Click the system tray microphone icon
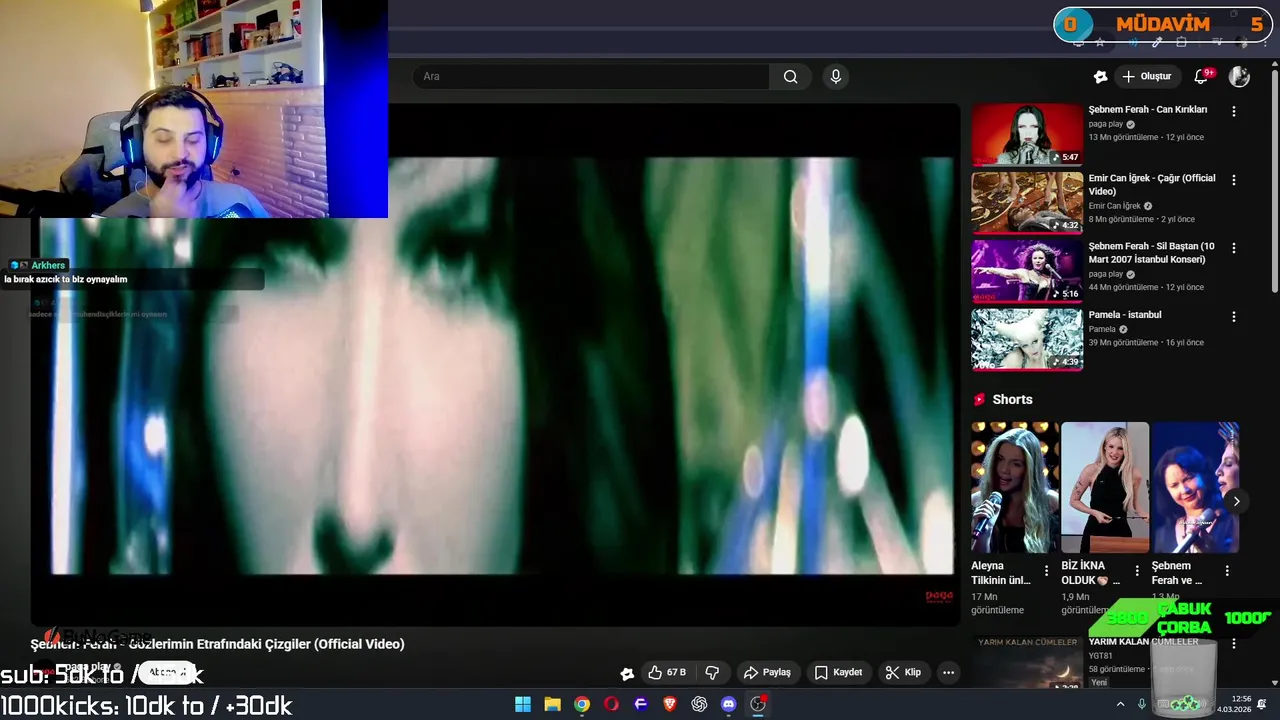The height and width of the screenshot is (720, 1280). (1142, 705)
